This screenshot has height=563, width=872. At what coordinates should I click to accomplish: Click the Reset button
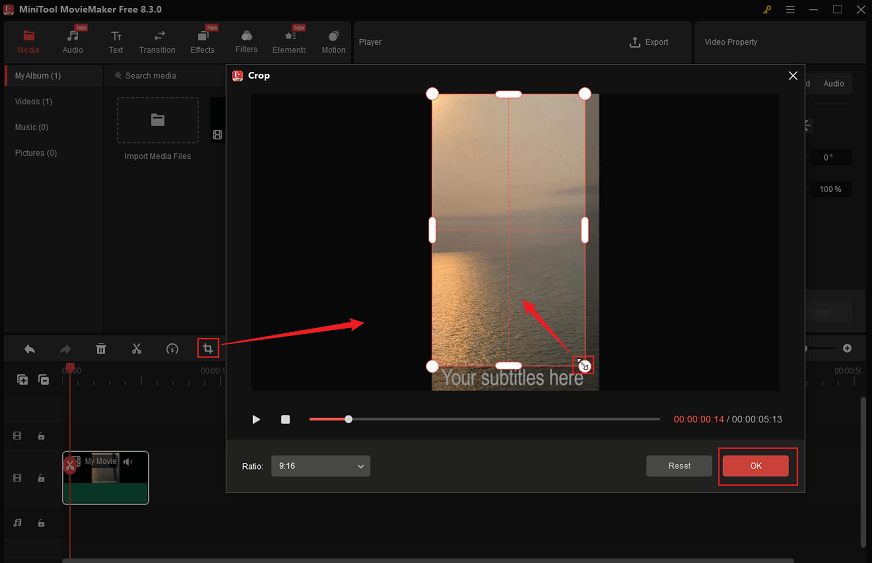[679, 466]
